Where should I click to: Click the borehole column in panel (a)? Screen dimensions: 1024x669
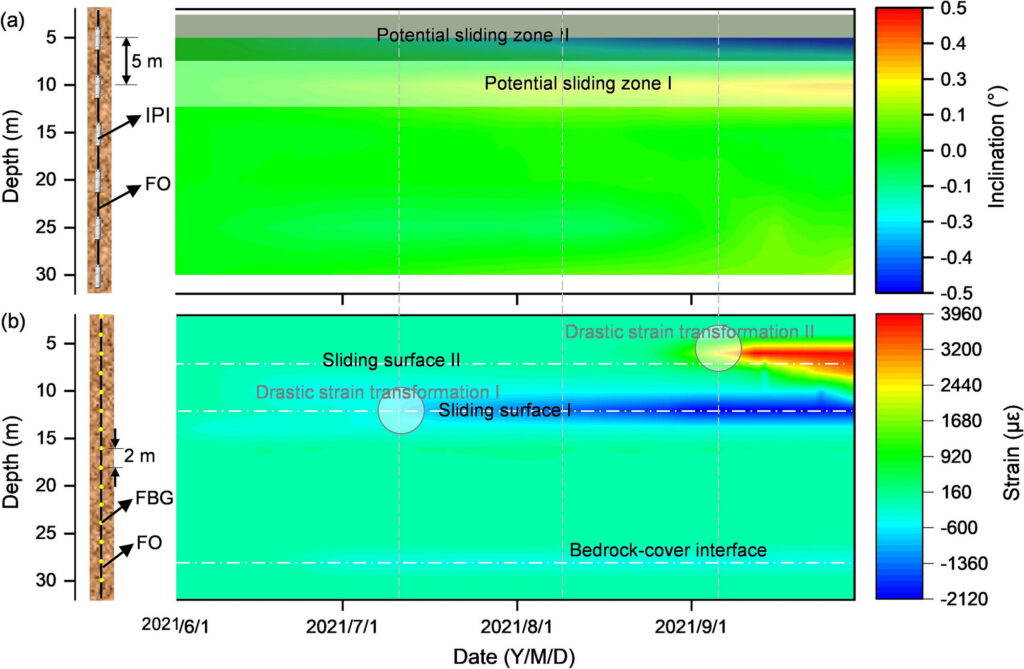[97, 150]
